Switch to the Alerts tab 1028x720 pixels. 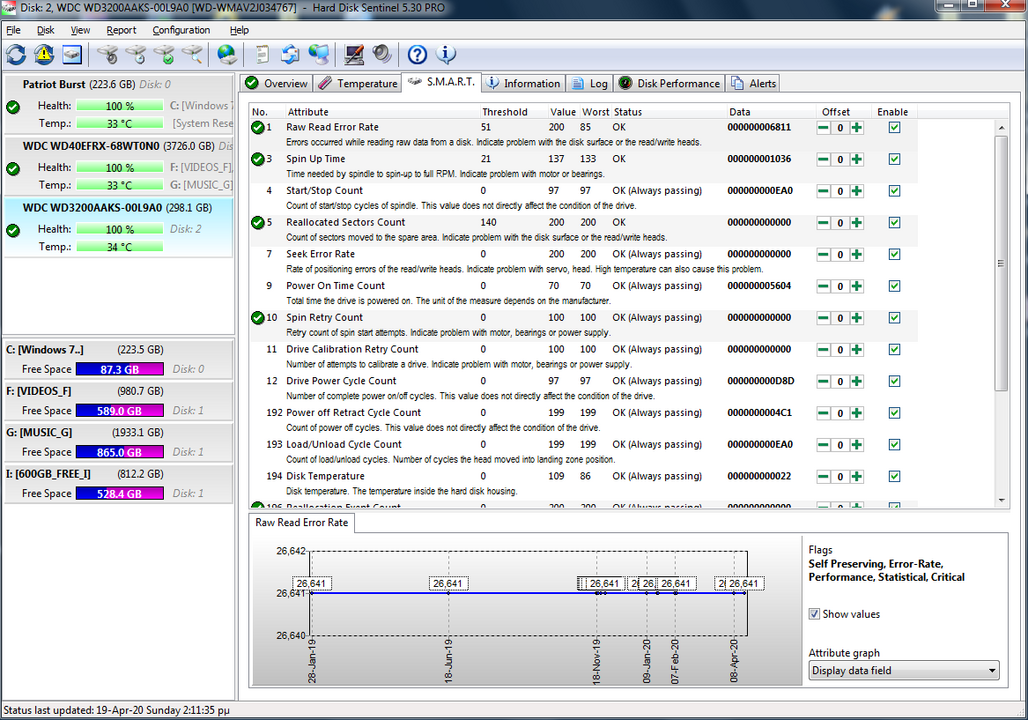click(x=754, y=83)
